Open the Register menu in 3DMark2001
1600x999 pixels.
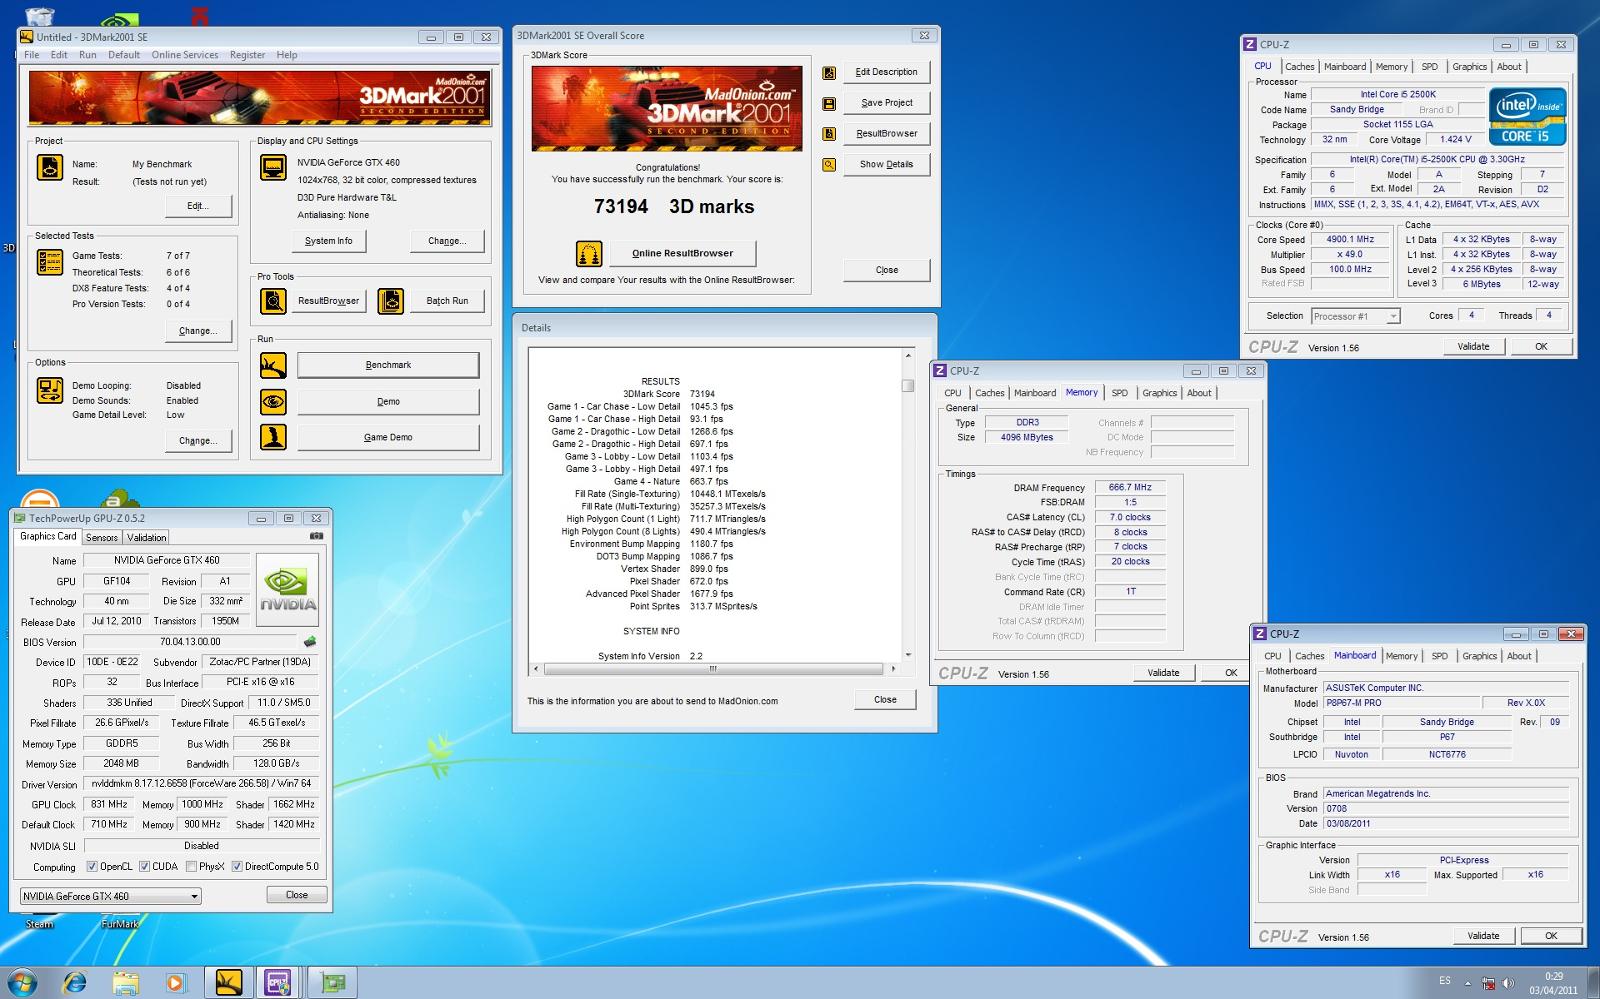tap(248, 55)
